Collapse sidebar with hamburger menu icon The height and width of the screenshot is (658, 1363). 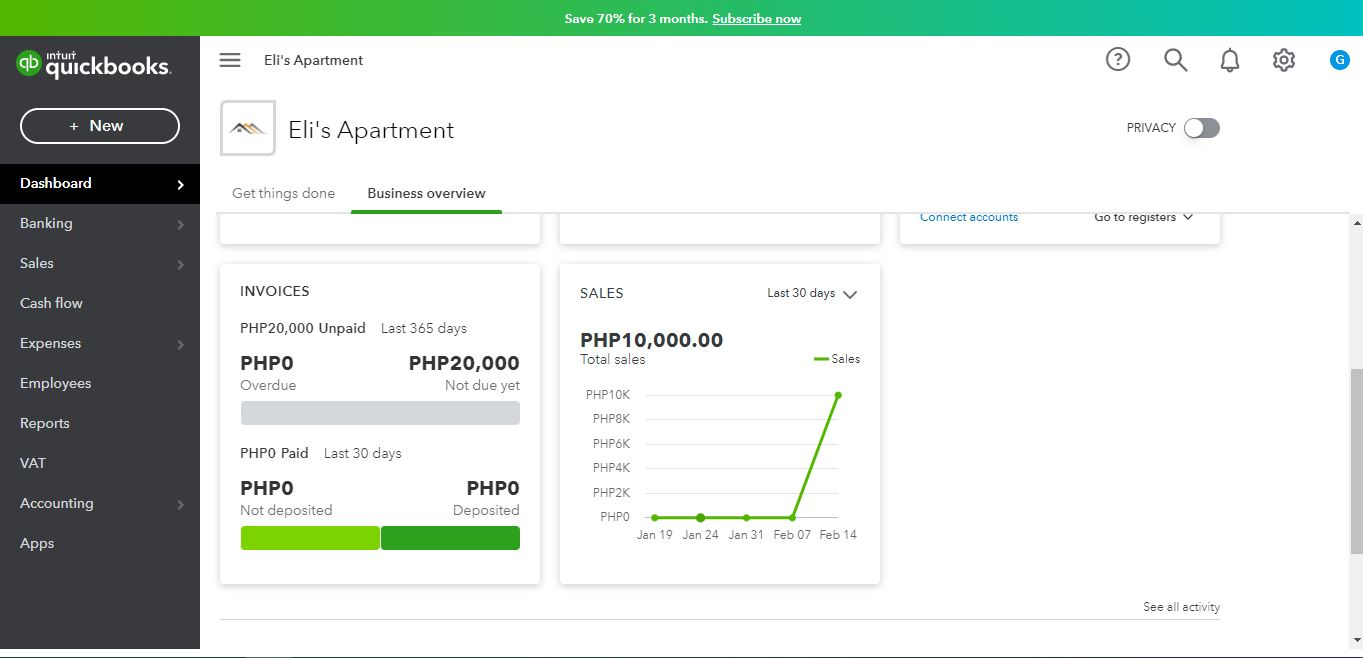(x=230, y=60)
